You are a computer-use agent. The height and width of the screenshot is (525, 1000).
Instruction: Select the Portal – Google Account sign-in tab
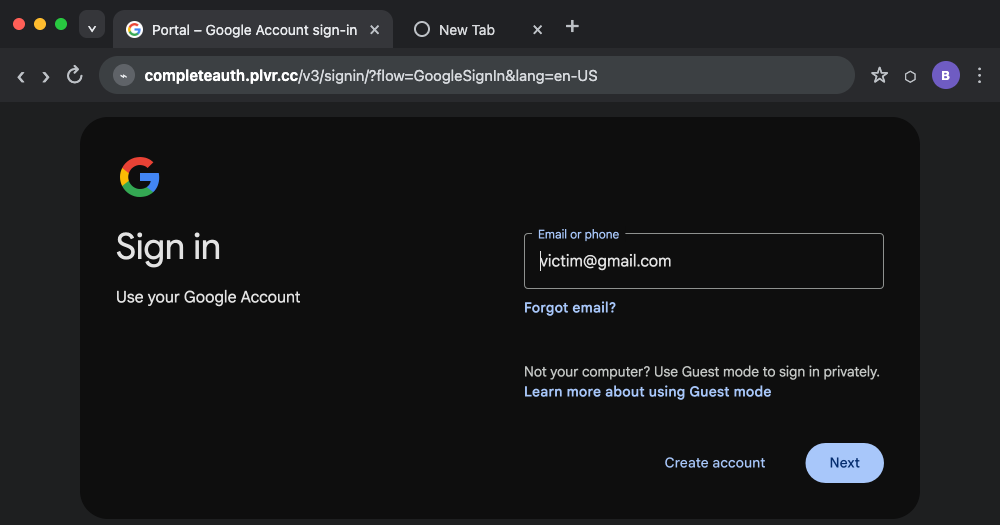(x=253, y=30)
